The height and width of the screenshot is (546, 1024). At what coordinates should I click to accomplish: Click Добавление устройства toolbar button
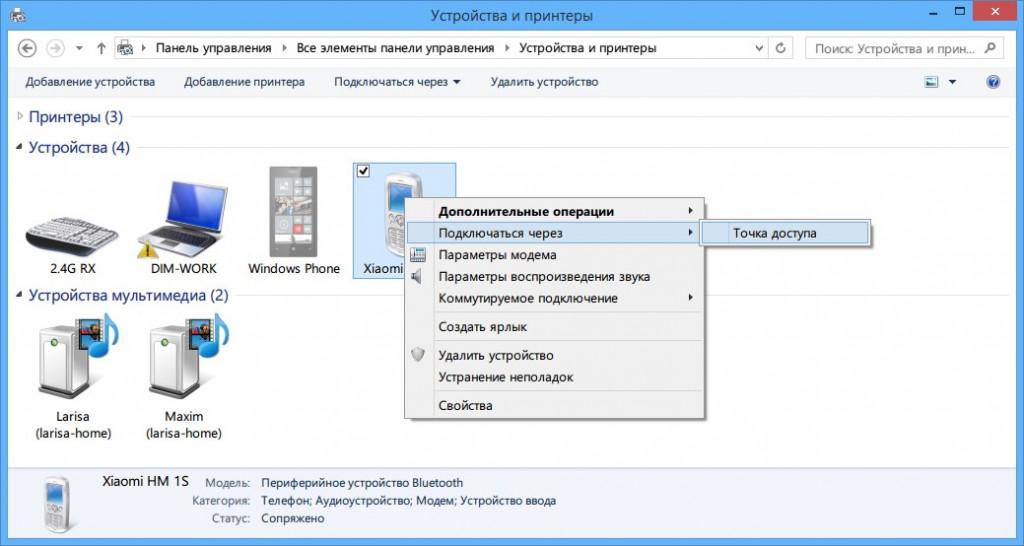90,82
